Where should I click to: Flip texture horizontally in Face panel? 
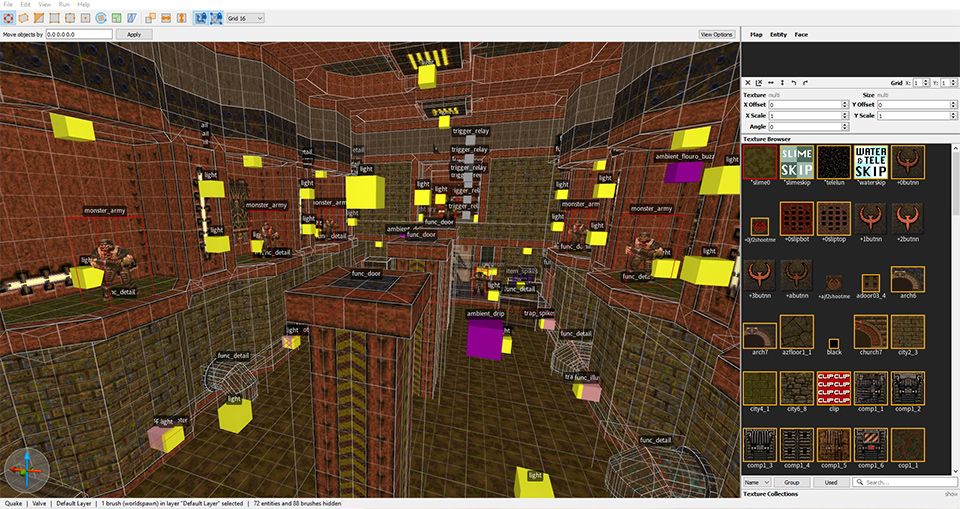click(x=770, y=82)
